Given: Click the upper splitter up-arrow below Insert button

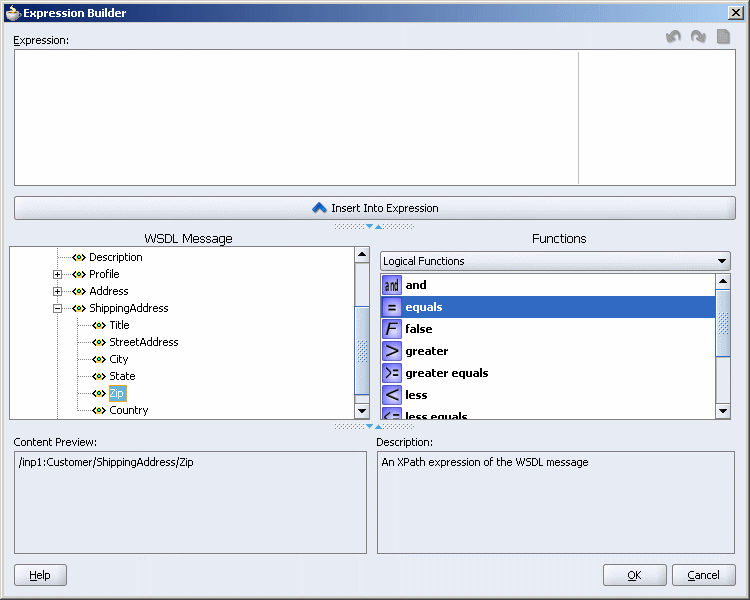Looking at the screenshot, I should tap(378, 226).
